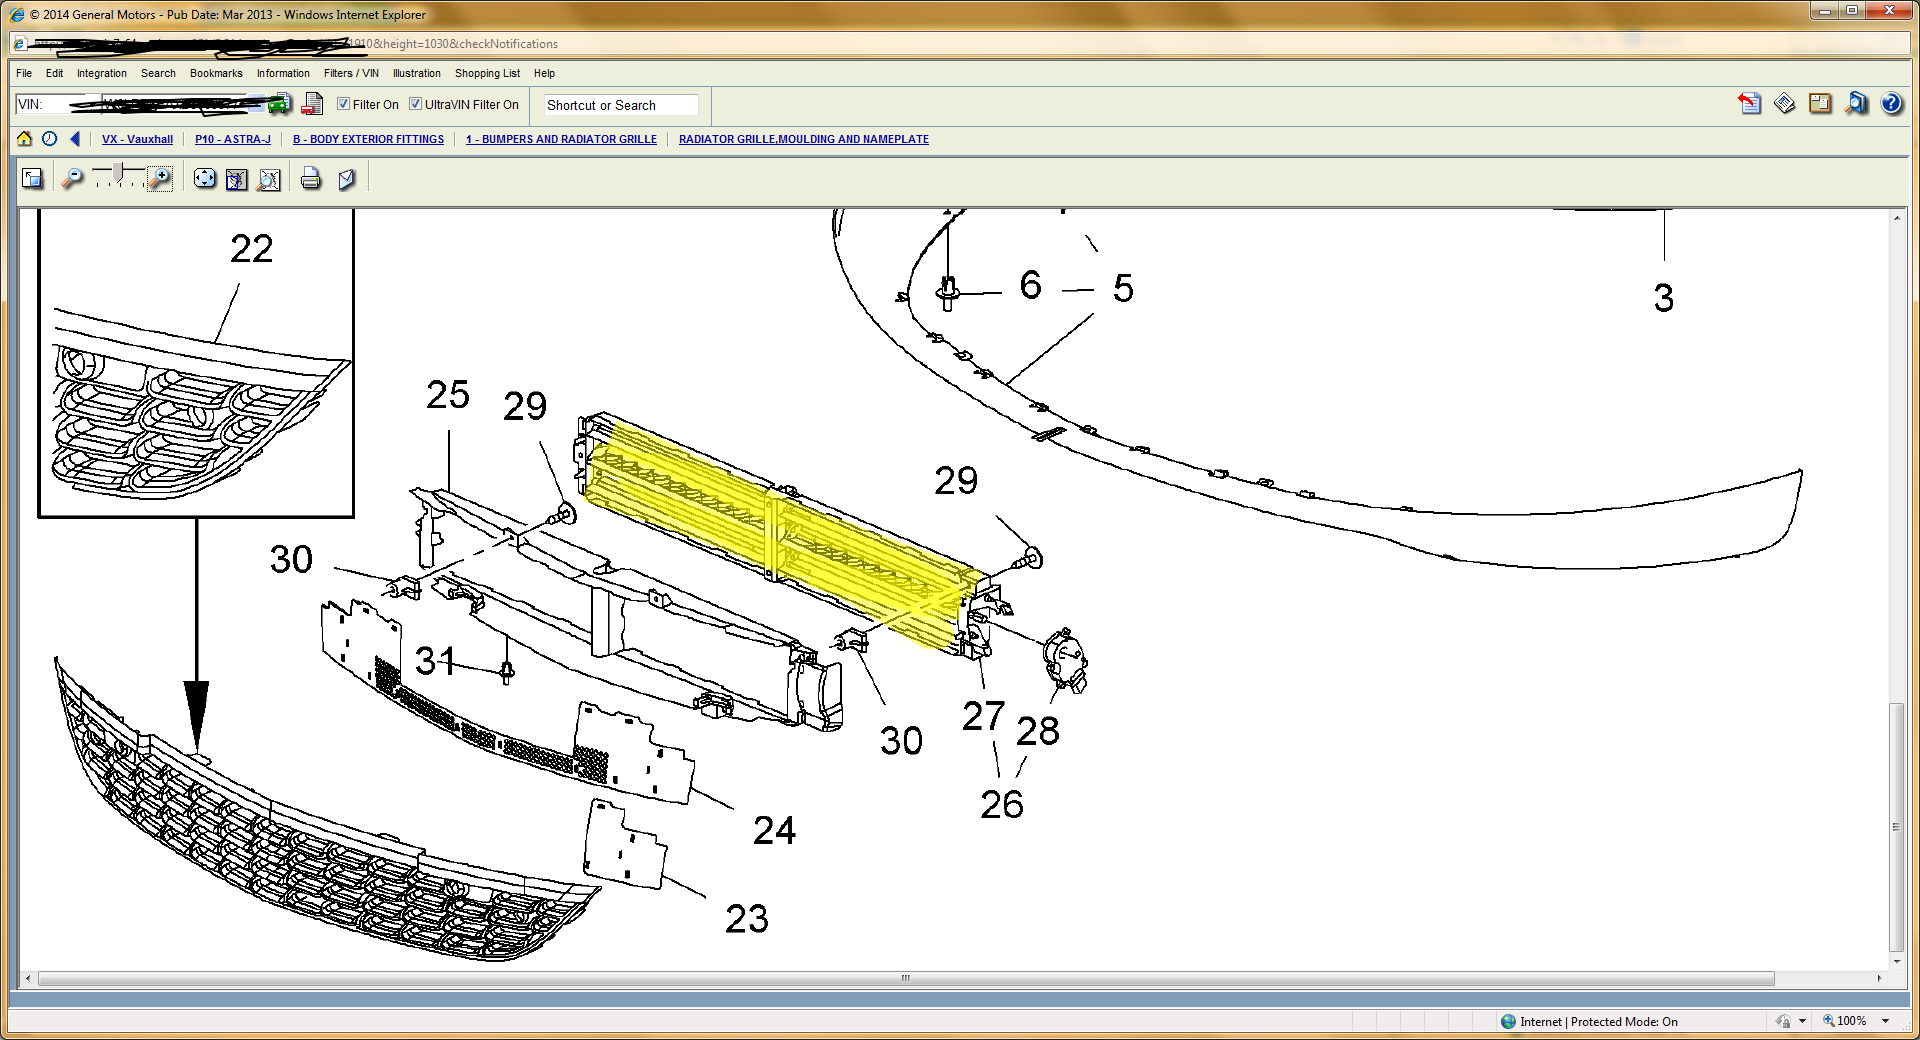The width and height of the screenshot is (1920, 1040).
Task: Uncheck the Filter On checkbox
Action: click(343, 104)
